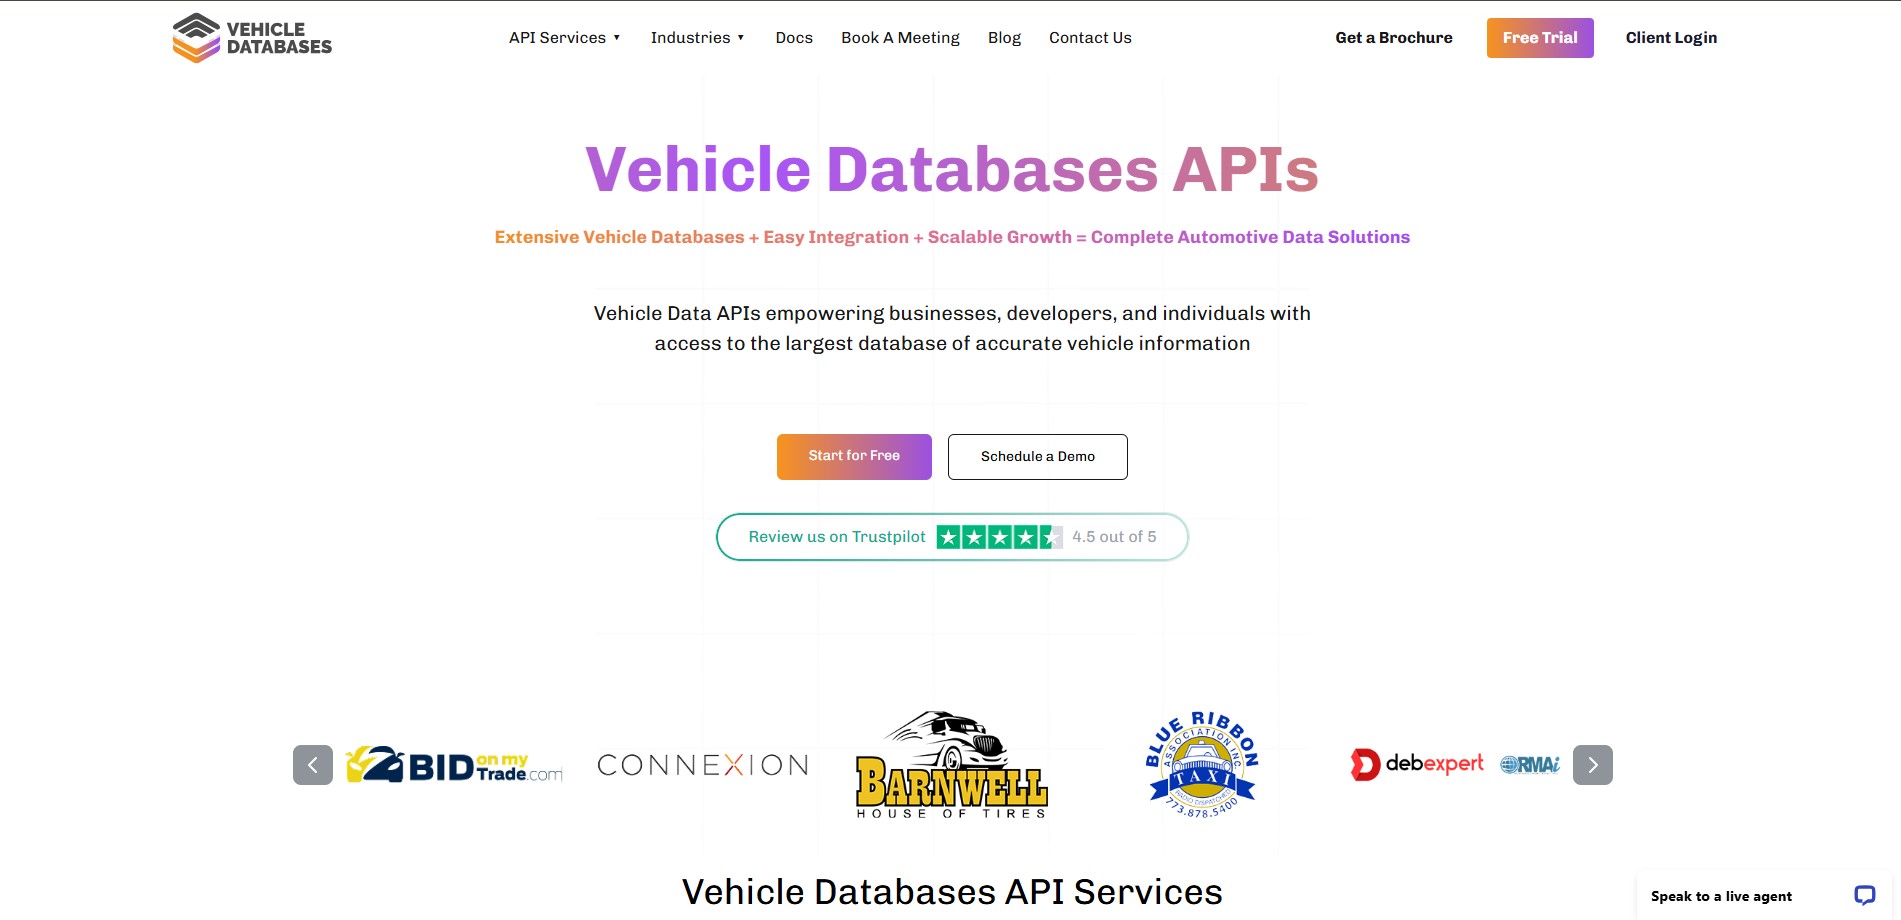Open the live agent chat icon

(x=1864, y=895)
